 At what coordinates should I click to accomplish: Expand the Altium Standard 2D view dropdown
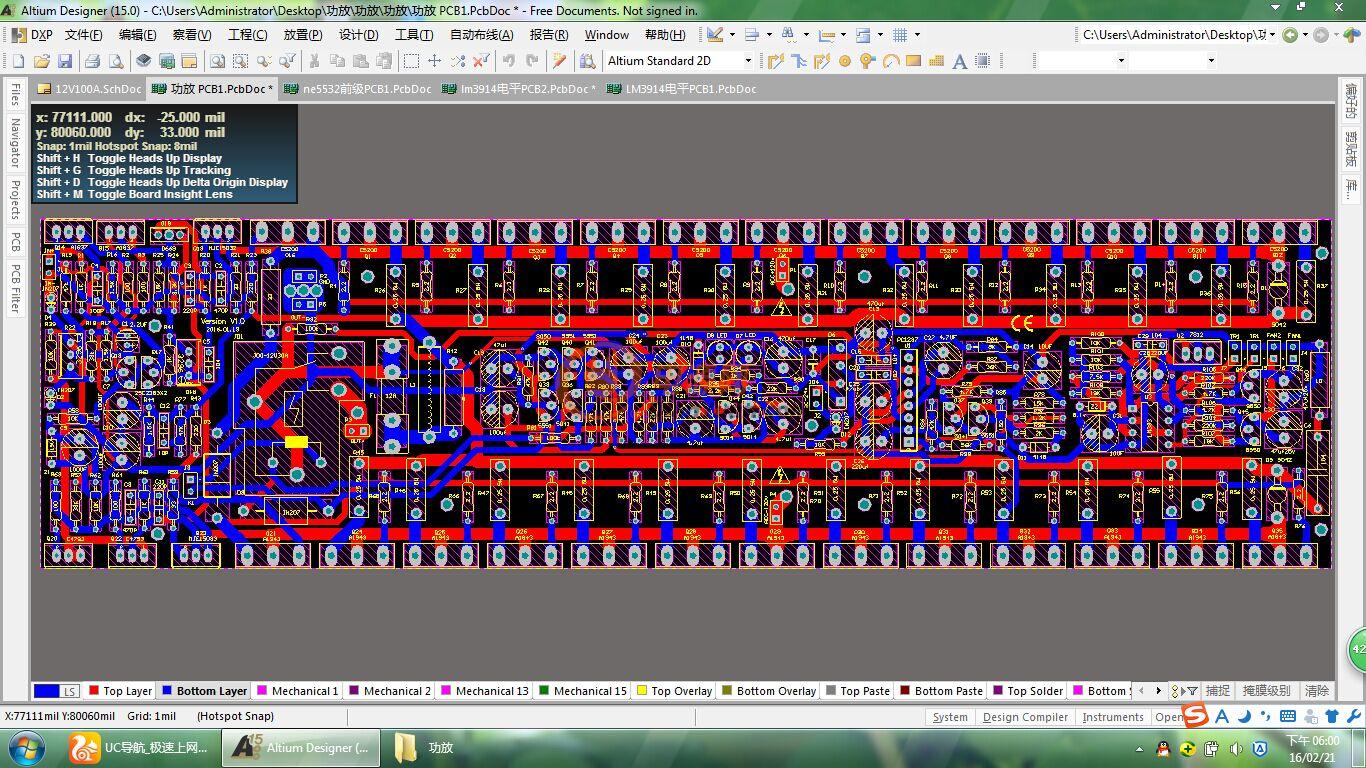(x=747, y=61)
